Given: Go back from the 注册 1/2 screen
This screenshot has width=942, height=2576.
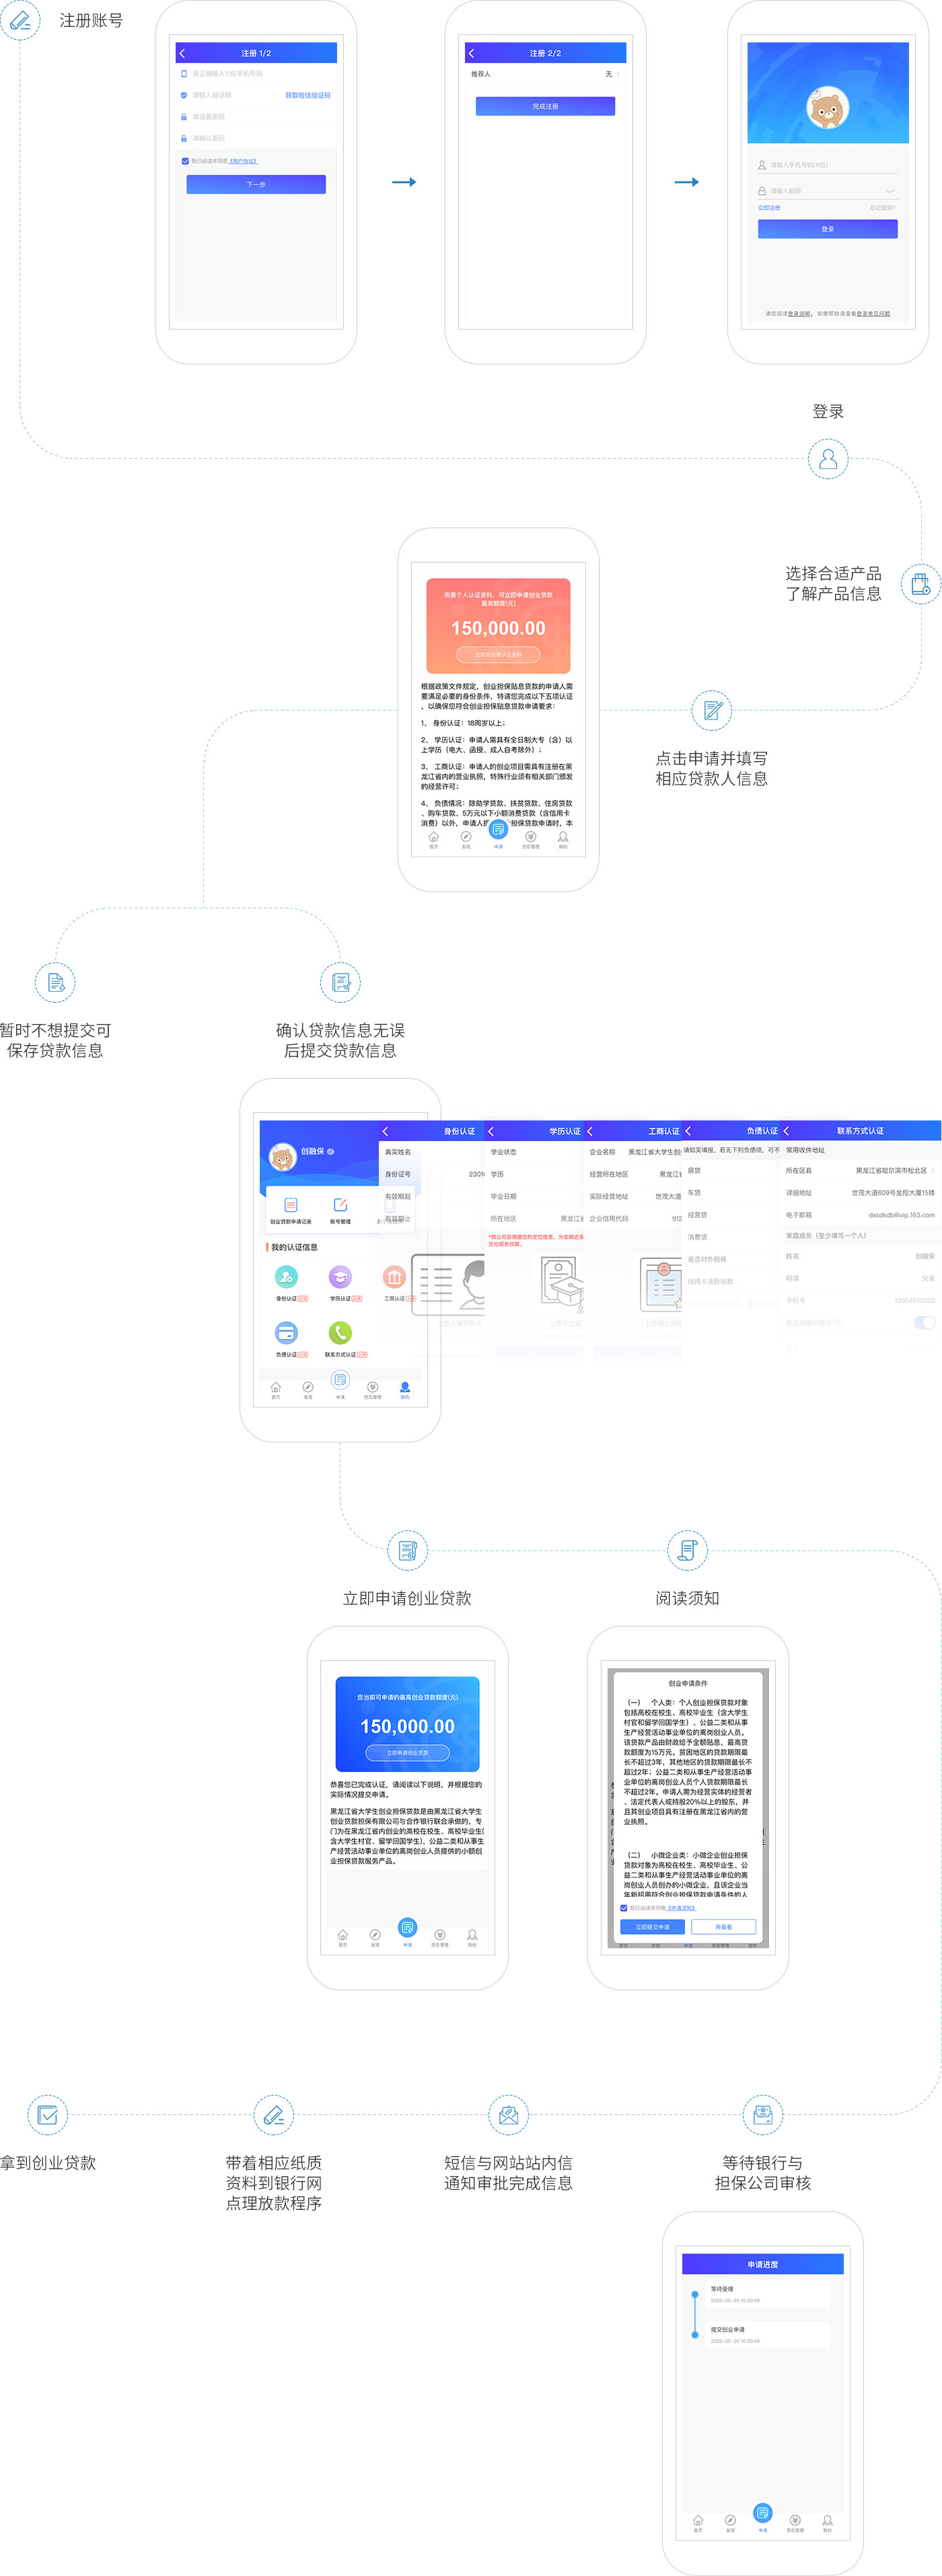Looking at the screenshot, I should point(182,53).
